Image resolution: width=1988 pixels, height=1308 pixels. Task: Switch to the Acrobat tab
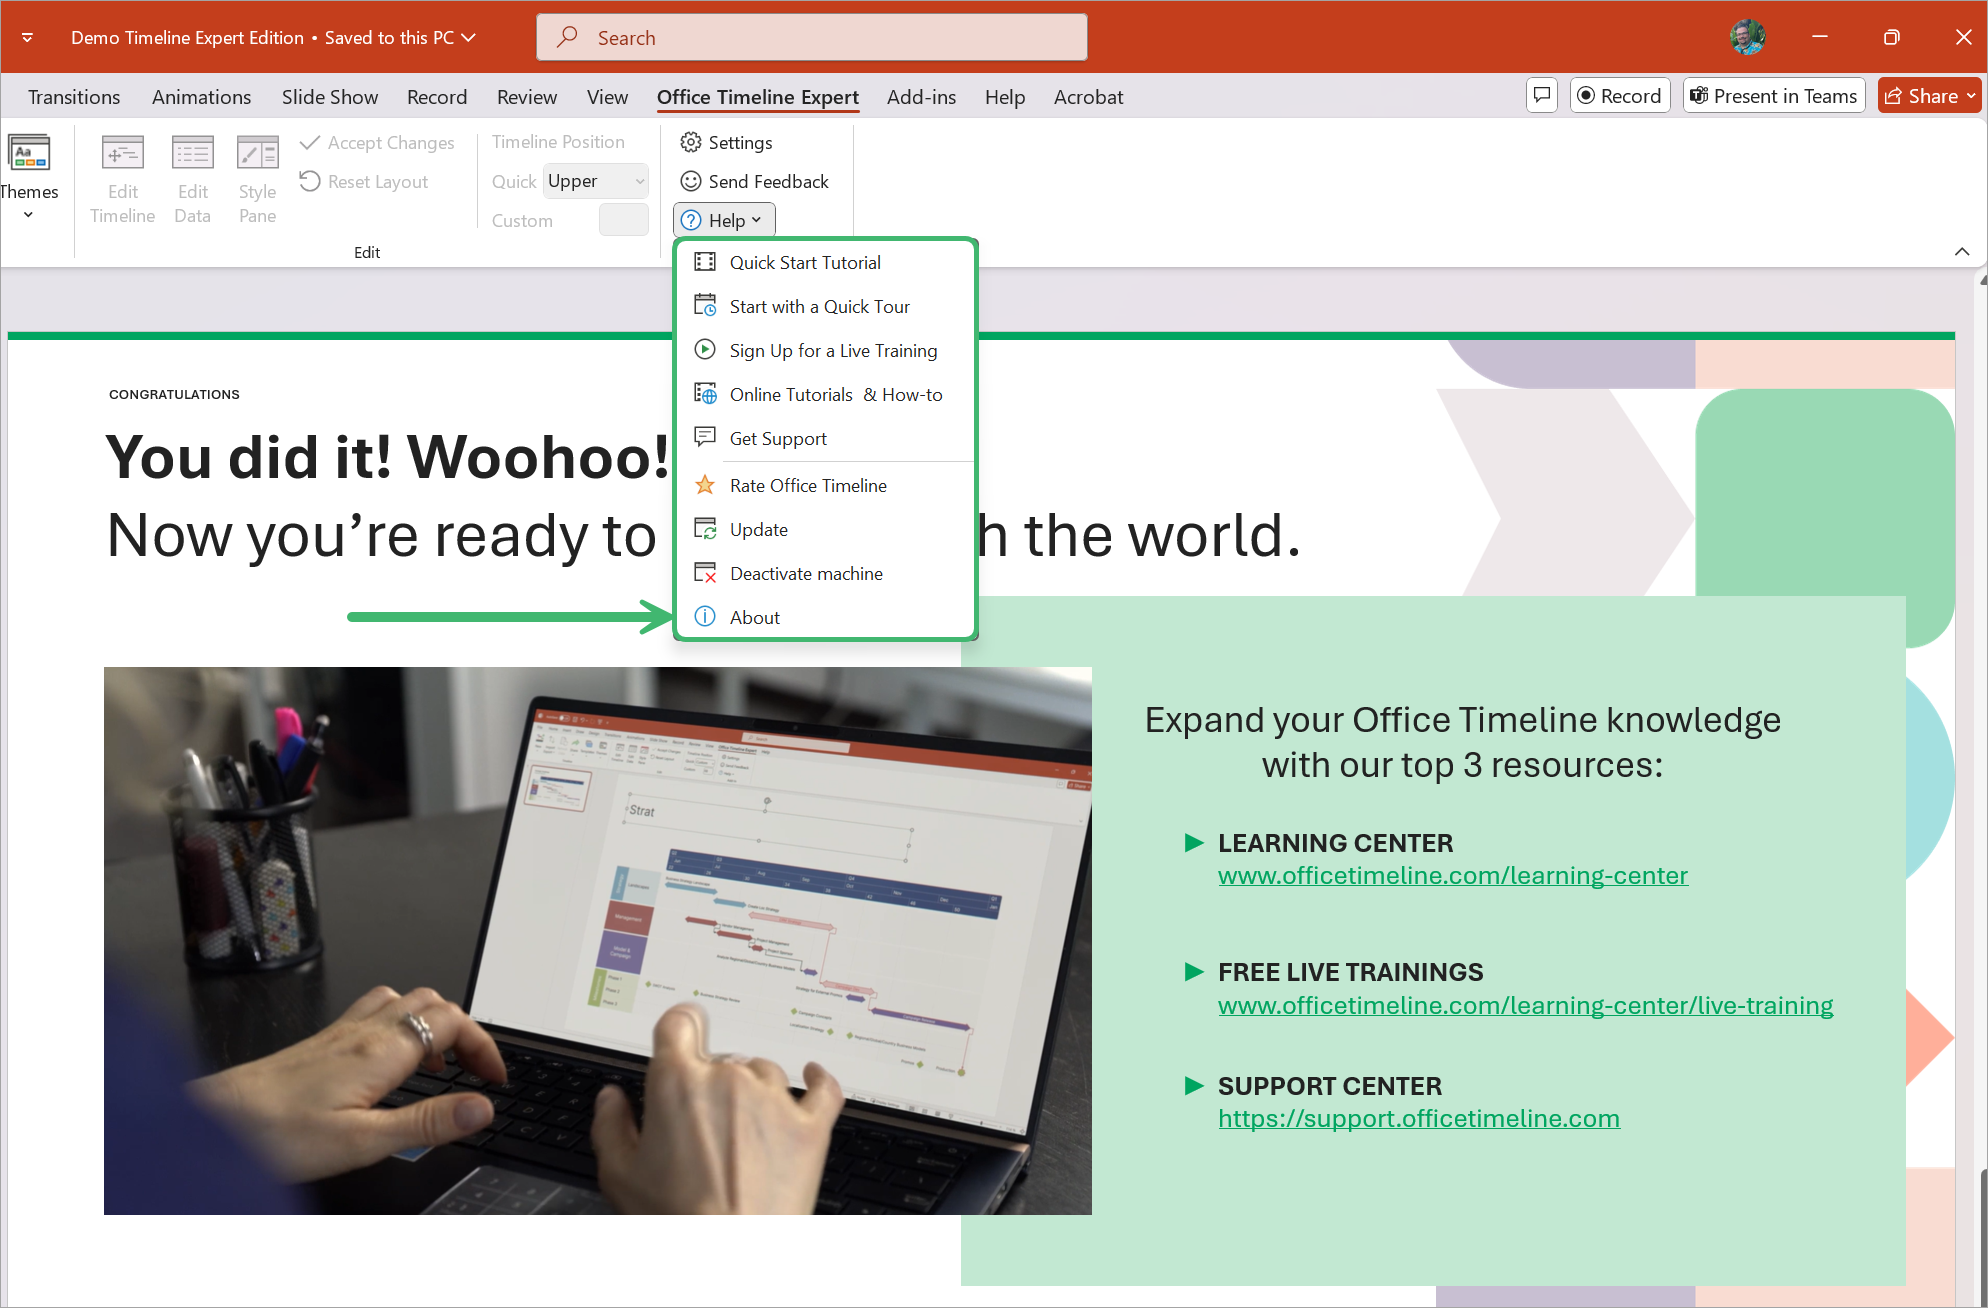coord(1088,97)
